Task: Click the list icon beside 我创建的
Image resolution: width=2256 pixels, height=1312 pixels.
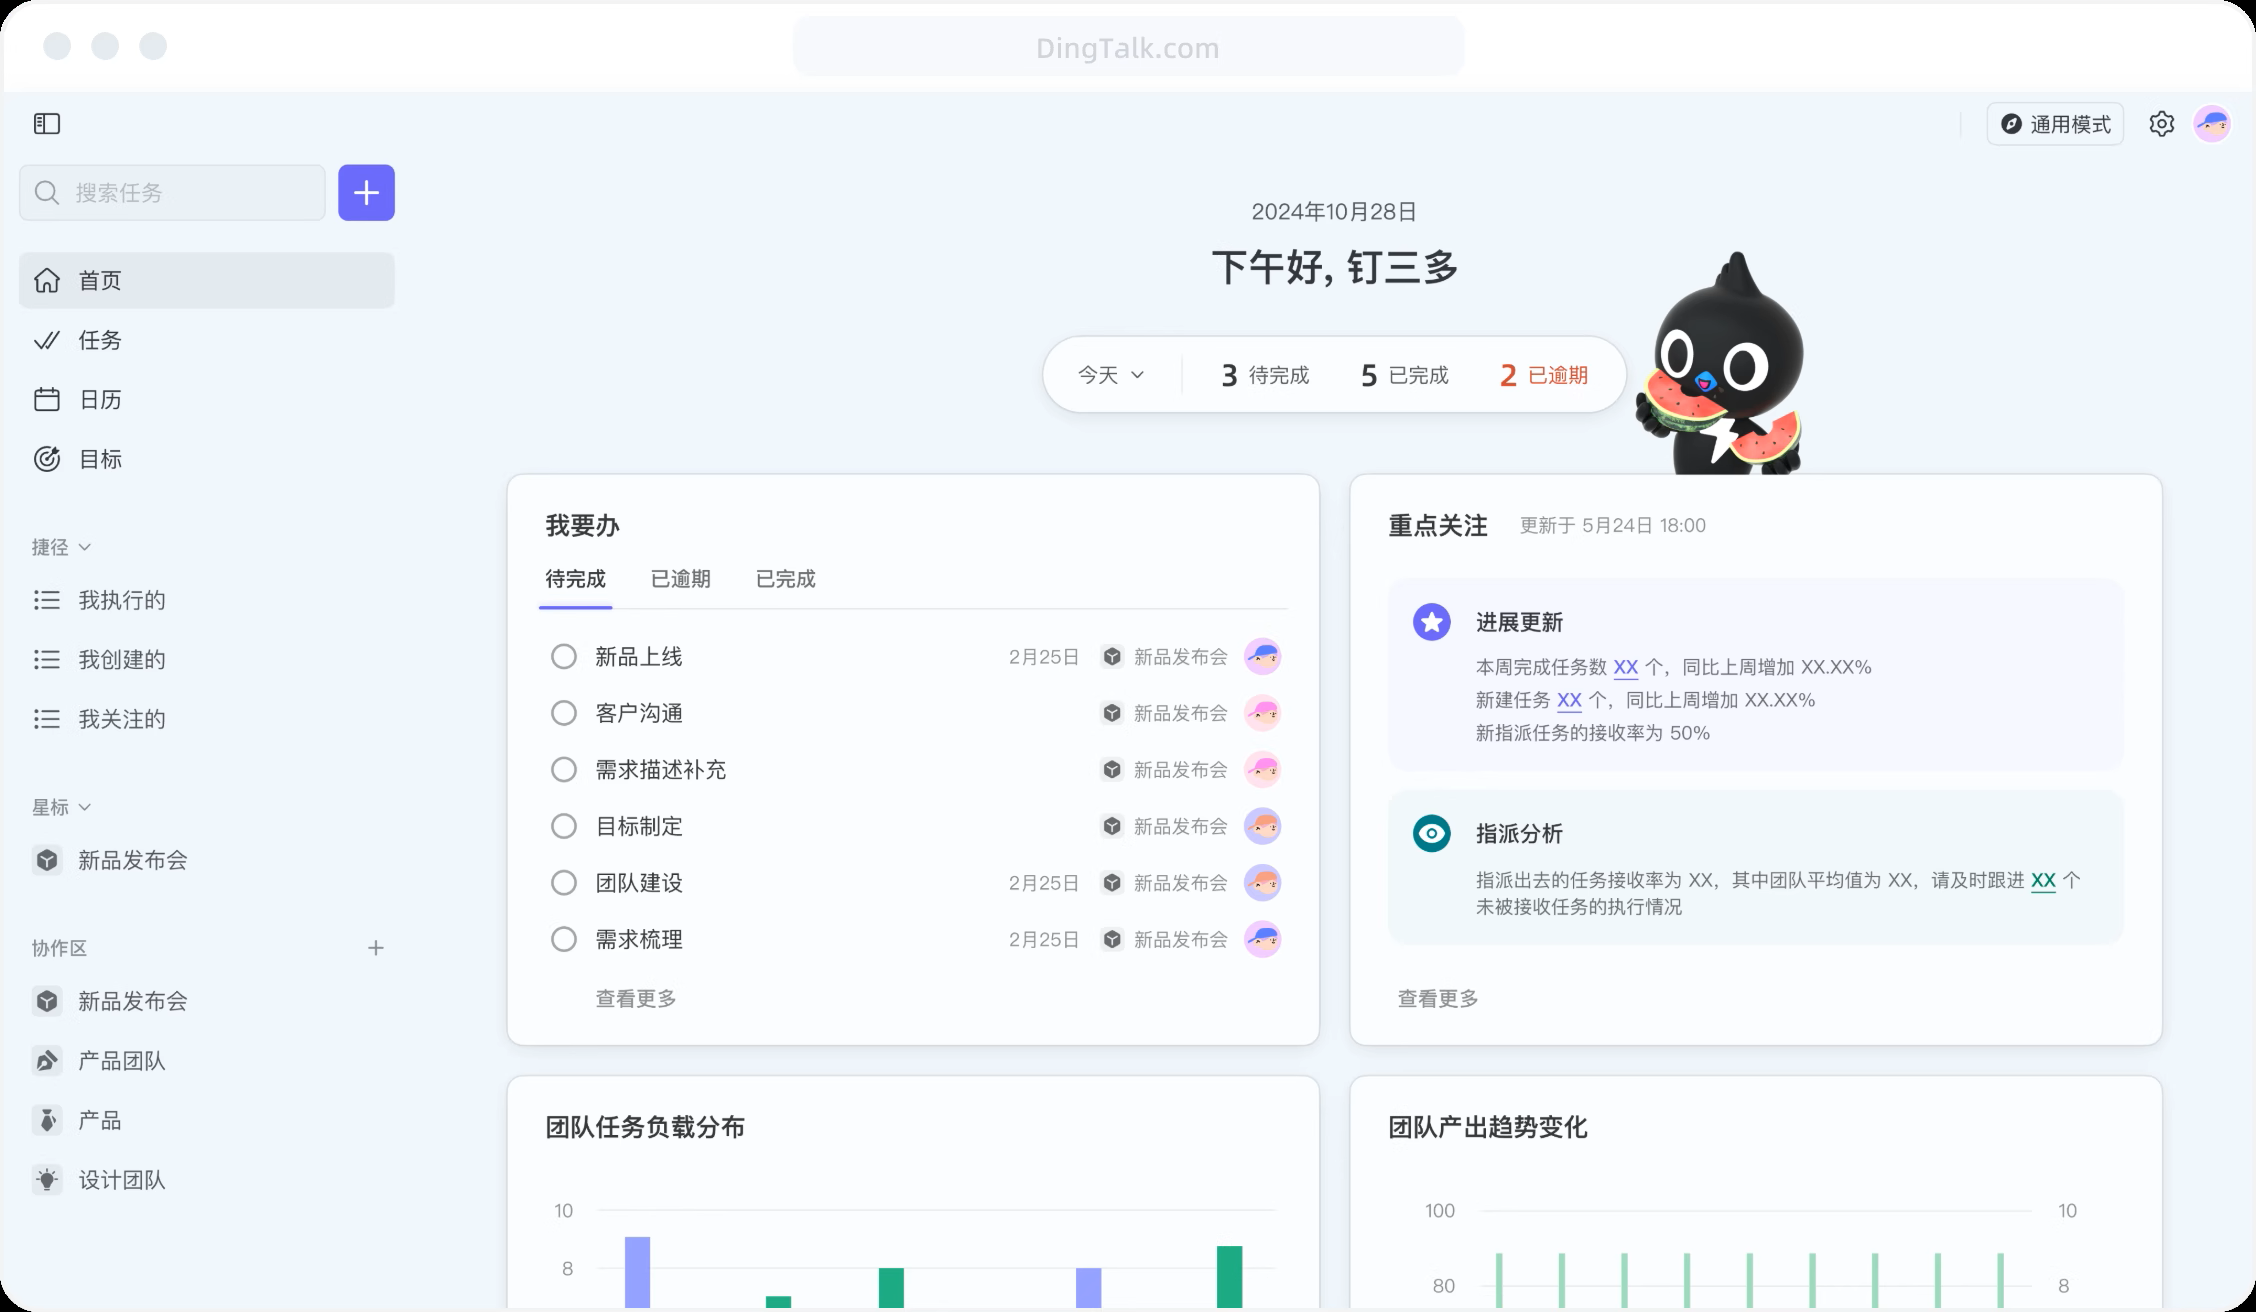Action: click(47, 659)
